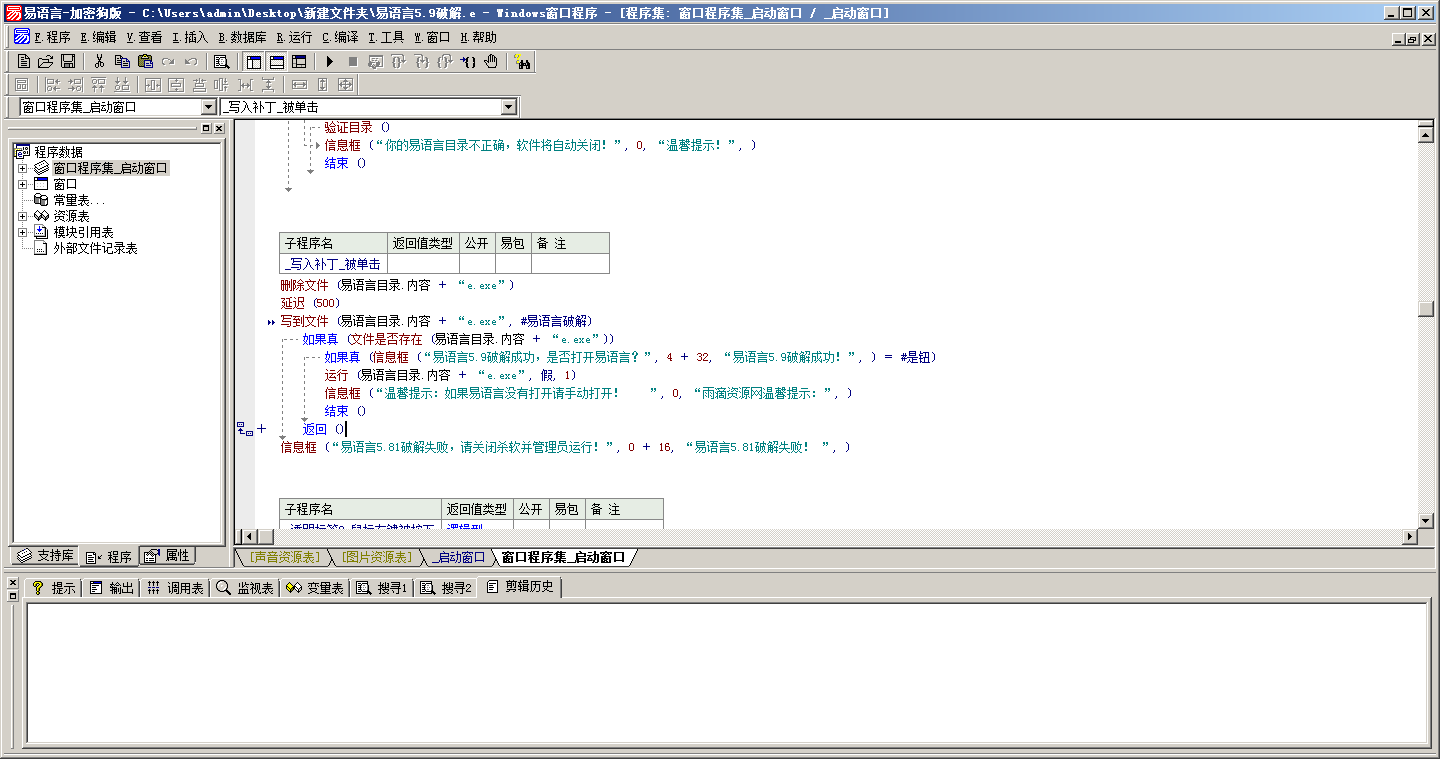Click the Find magnifier toolbar icon

(x=222, y=62)
